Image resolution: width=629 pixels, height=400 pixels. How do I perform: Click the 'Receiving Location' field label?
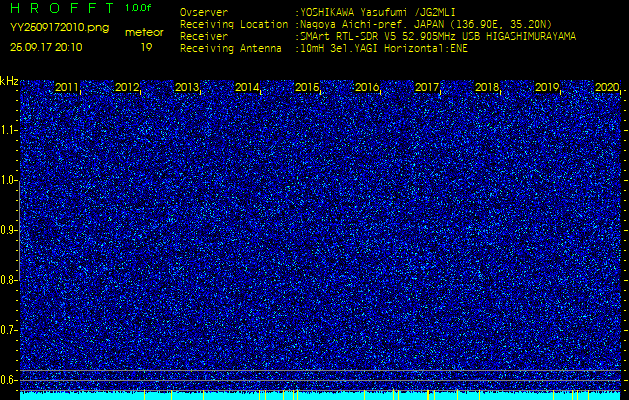234,24
